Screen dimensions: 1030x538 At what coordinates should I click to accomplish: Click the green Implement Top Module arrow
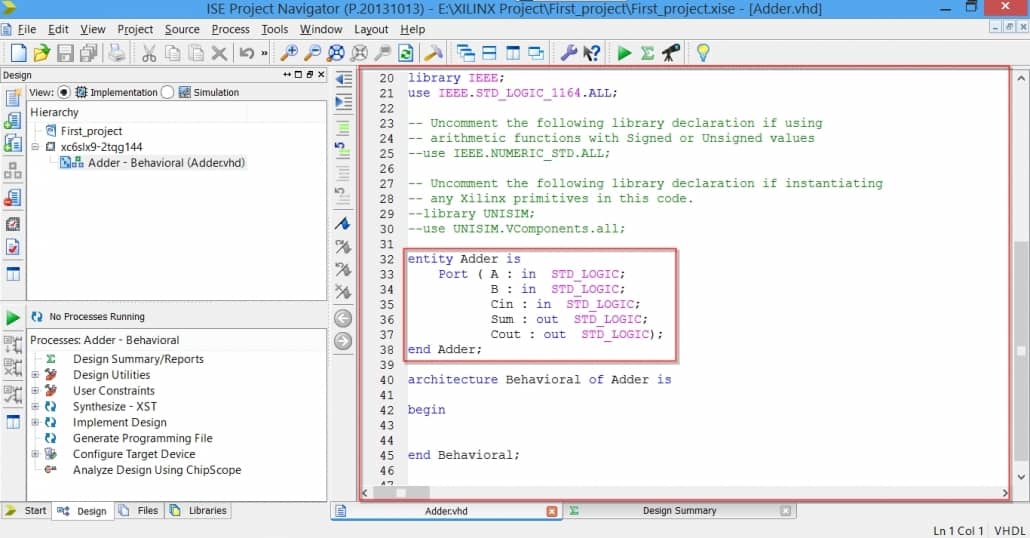tap(624, 53)
